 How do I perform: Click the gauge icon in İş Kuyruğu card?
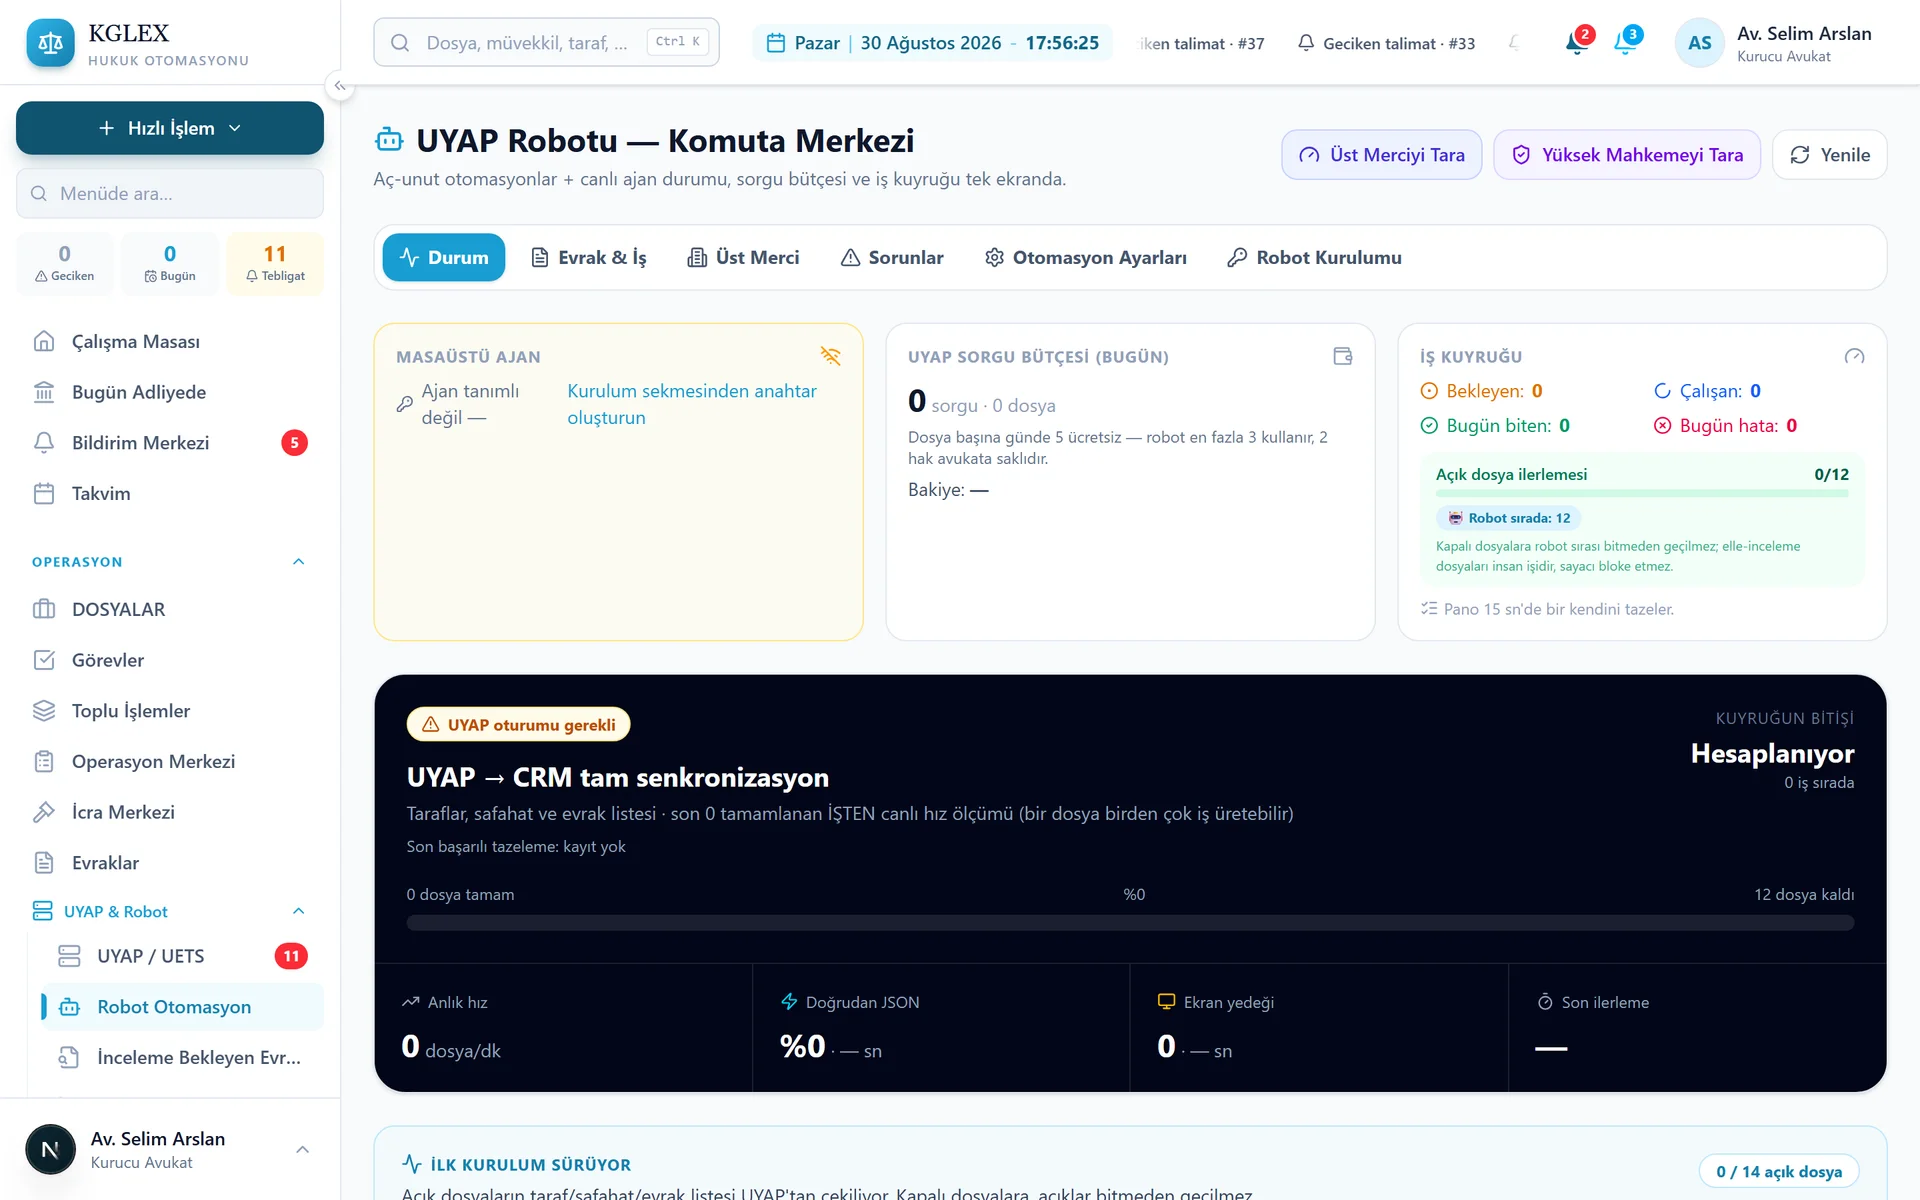pos(1854,356)
